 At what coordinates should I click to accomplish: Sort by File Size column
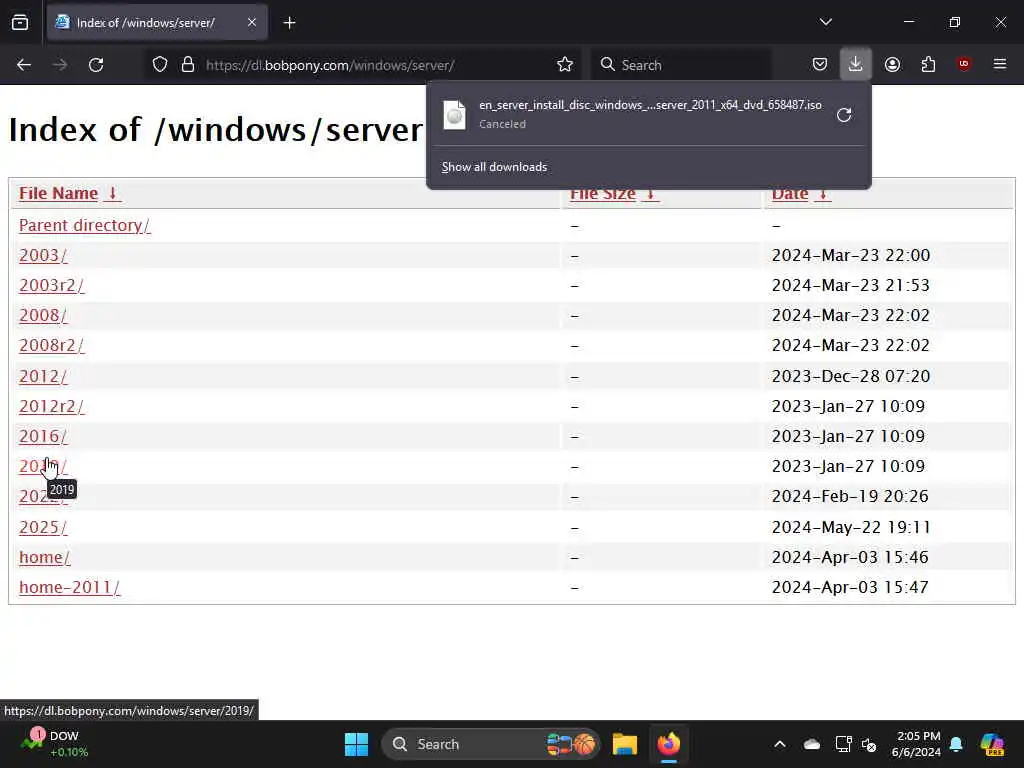[x=603, y=195]
